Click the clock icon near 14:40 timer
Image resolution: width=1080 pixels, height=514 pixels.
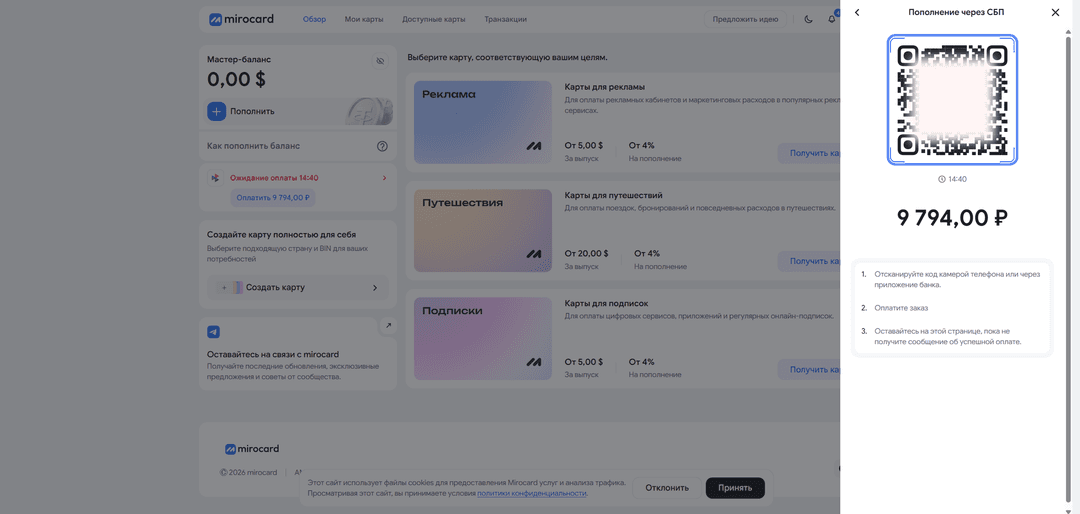point(942,179)
